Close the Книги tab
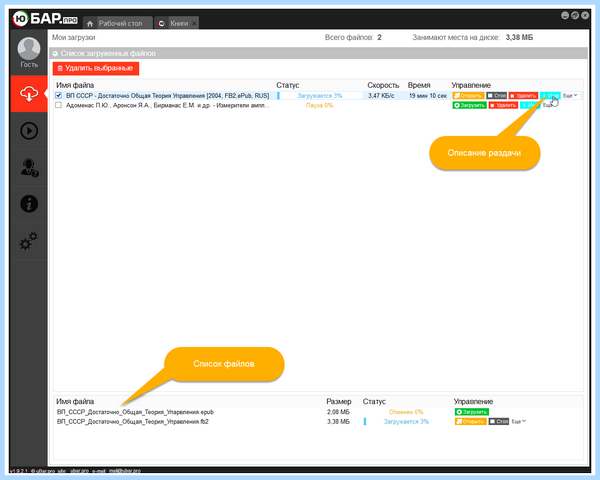 (x=194, y=24)
